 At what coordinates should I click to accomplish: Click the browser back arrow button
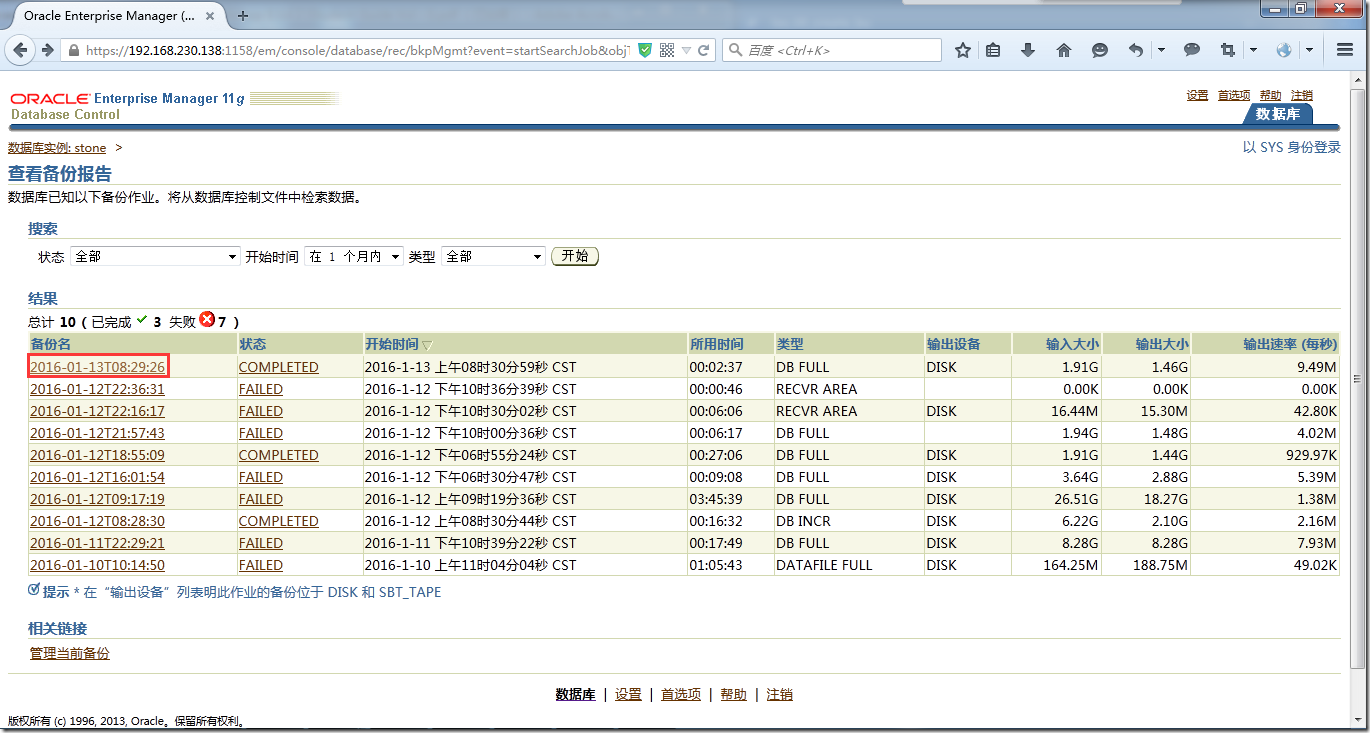tap(21, 50)
